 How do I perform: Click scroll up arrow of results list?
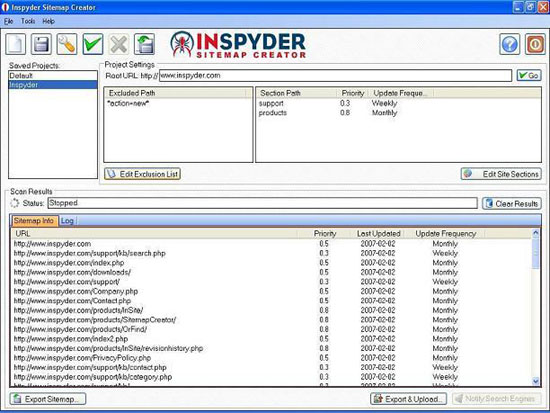tap(536, 233)
